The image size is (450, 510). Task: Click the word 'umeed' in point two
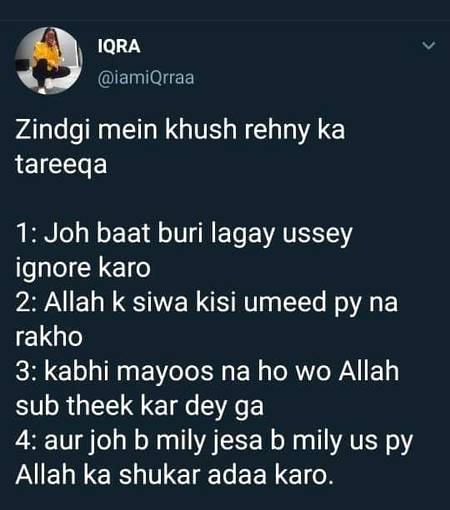pyautogui.click(x=285, y=302)
